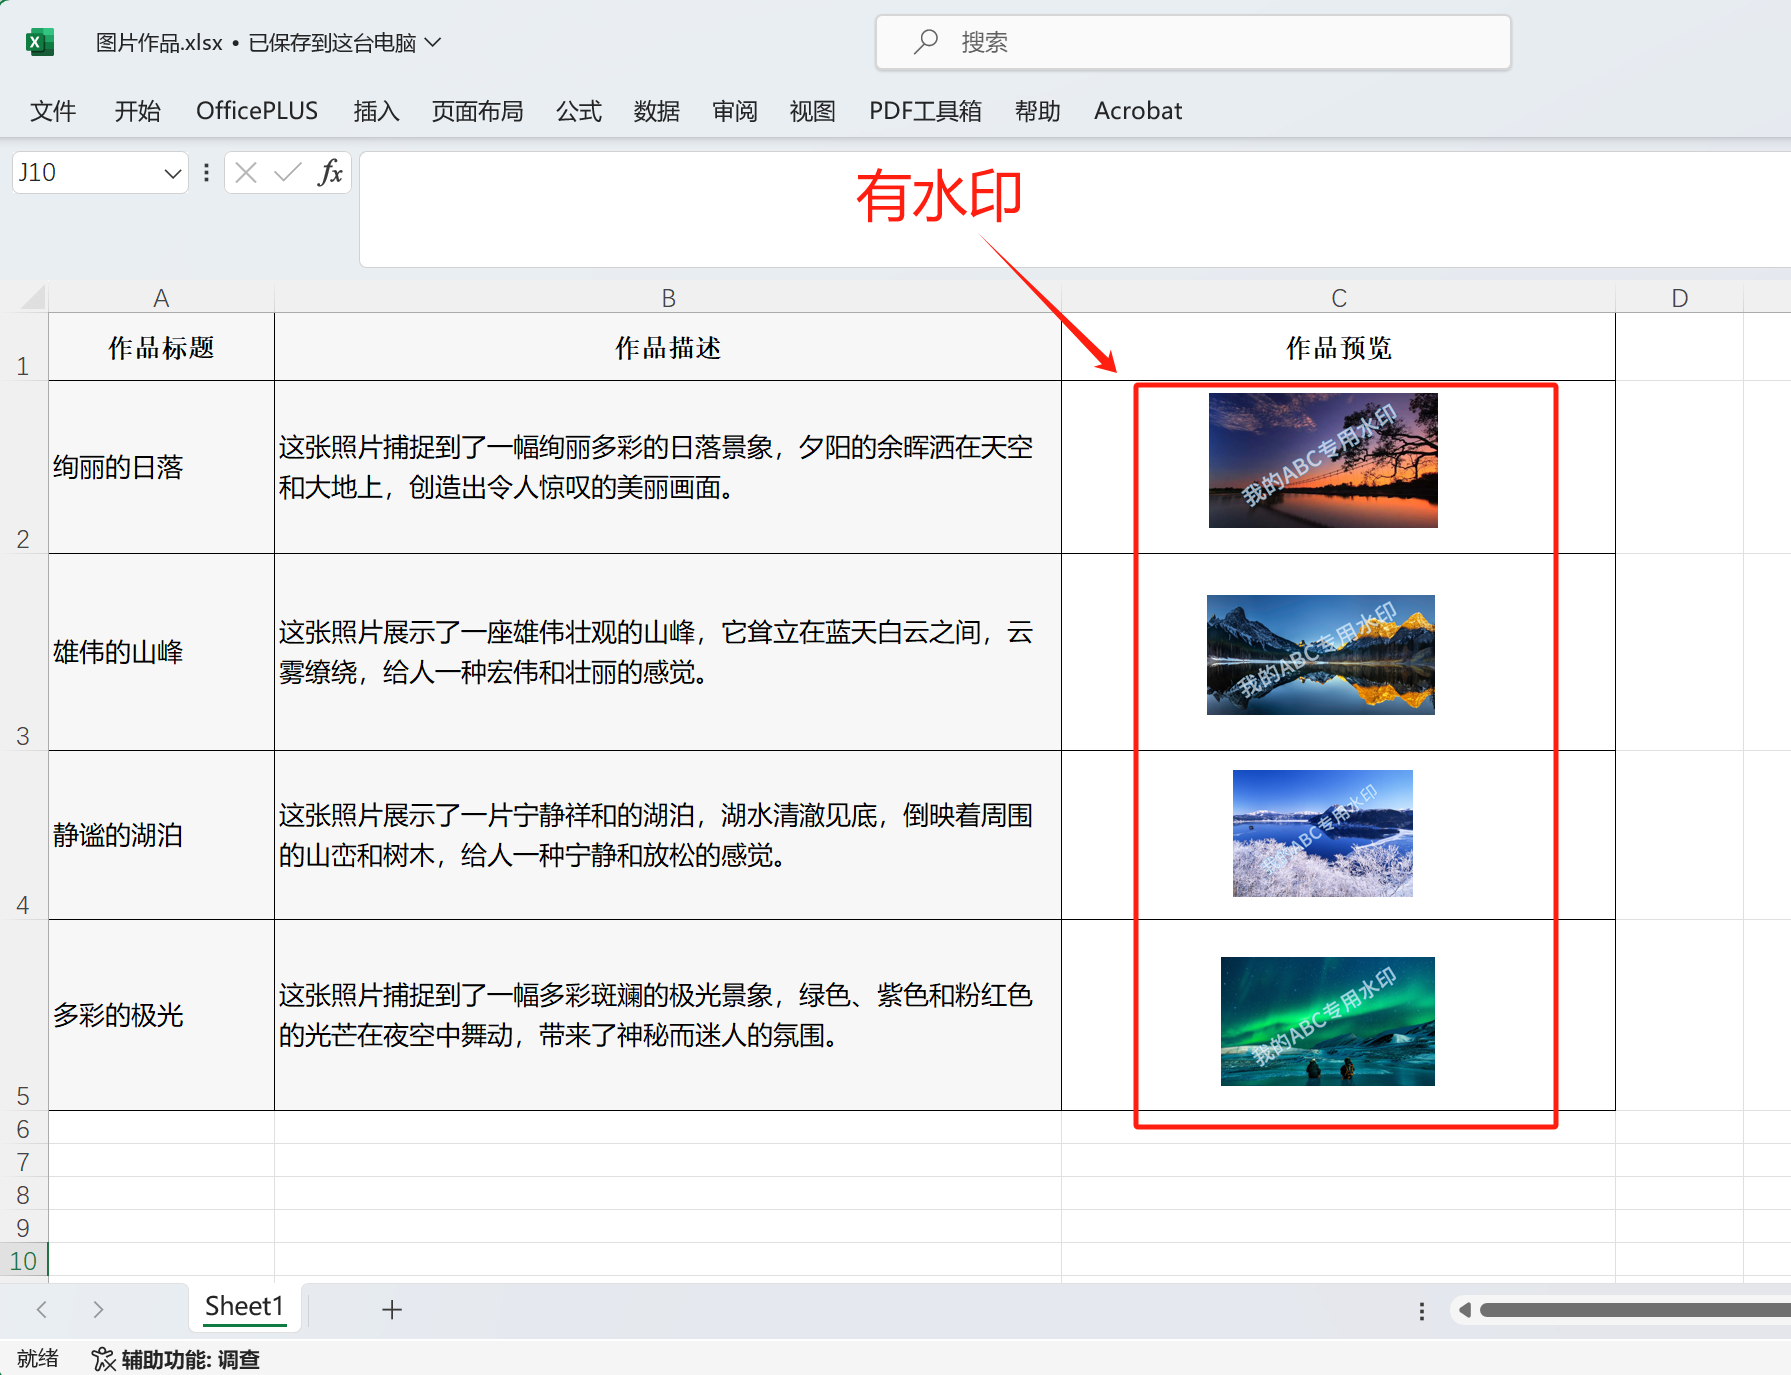The width and height of the screenshot is (1791, 1375).
Task: Select the Sheet1 tab
Action: [244, 1306]
